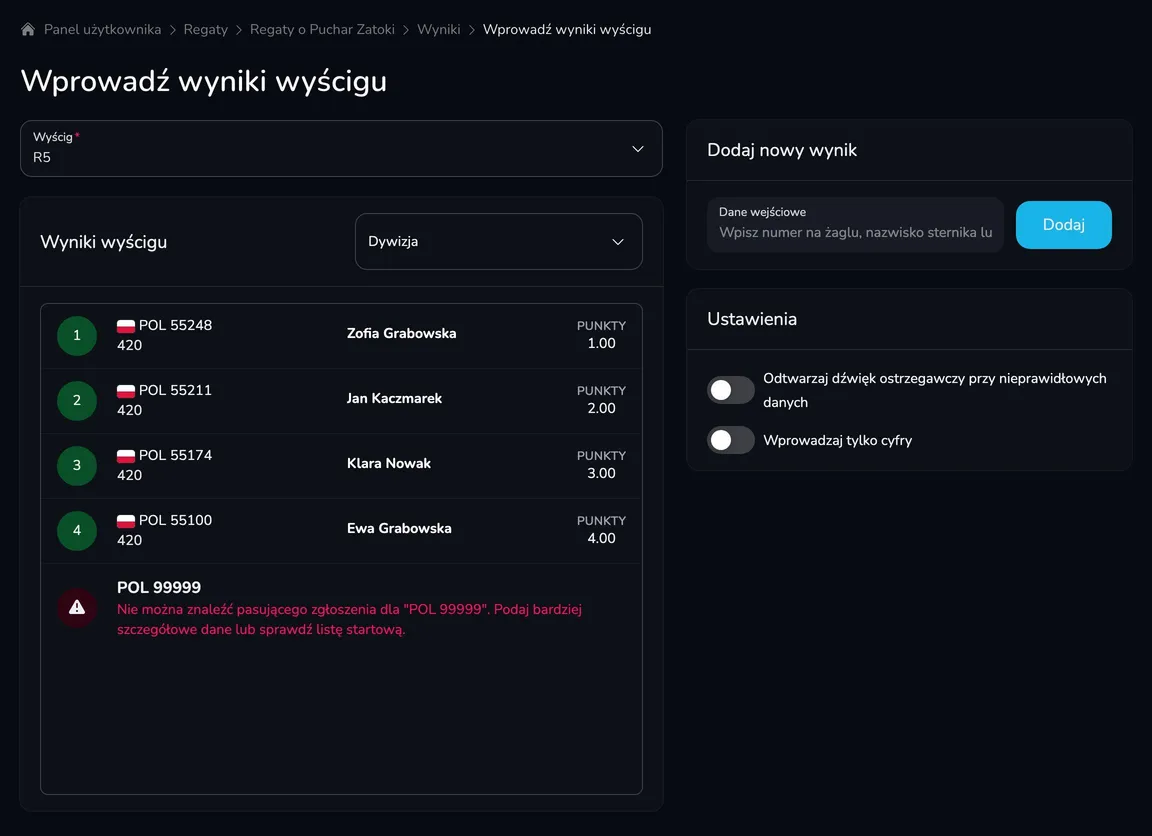Click the Wprowadzaj tylko cyfry label
Viewport: 1152px width, 836px height.
838,440
